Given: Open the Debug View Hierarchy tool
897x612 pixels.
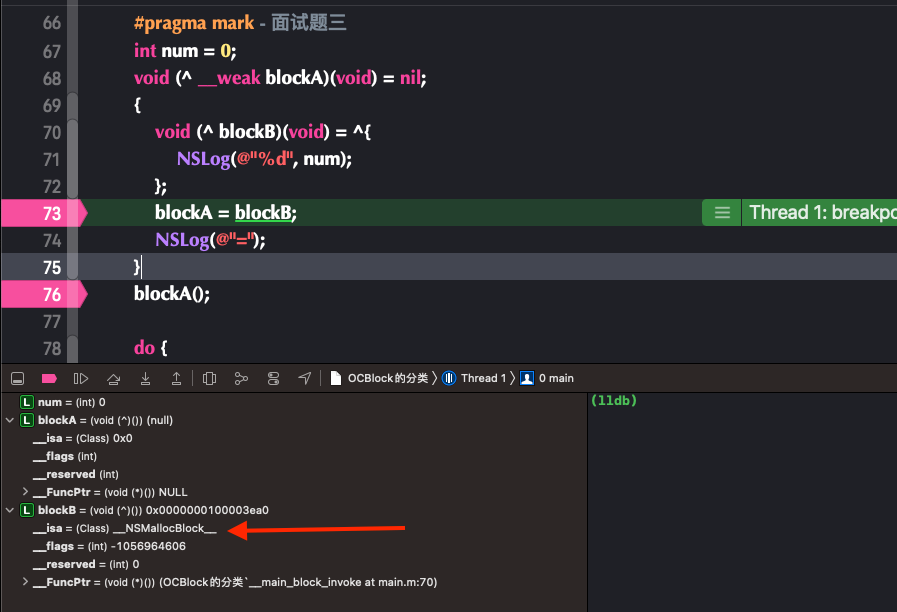Looking at the screenshot, I should tap(209, 379).
